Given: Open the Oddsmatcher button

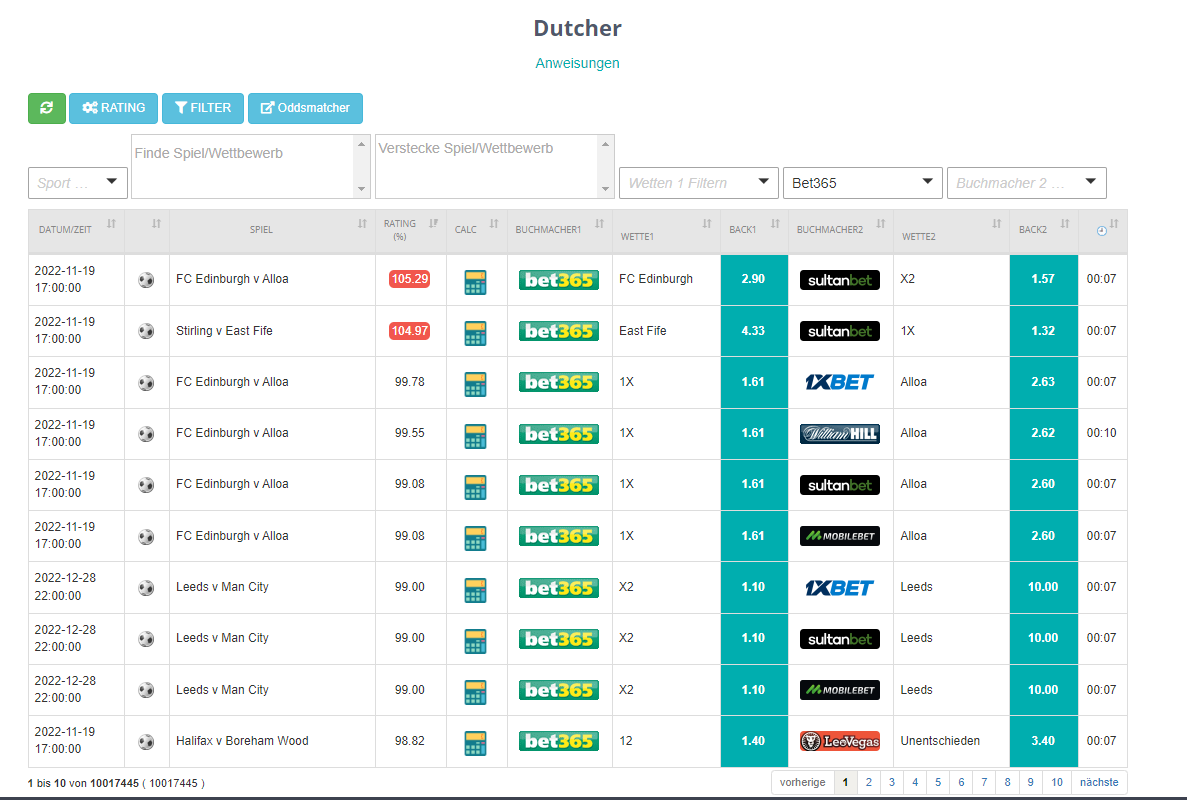Looking at the screenshot, I should point(305,108).
